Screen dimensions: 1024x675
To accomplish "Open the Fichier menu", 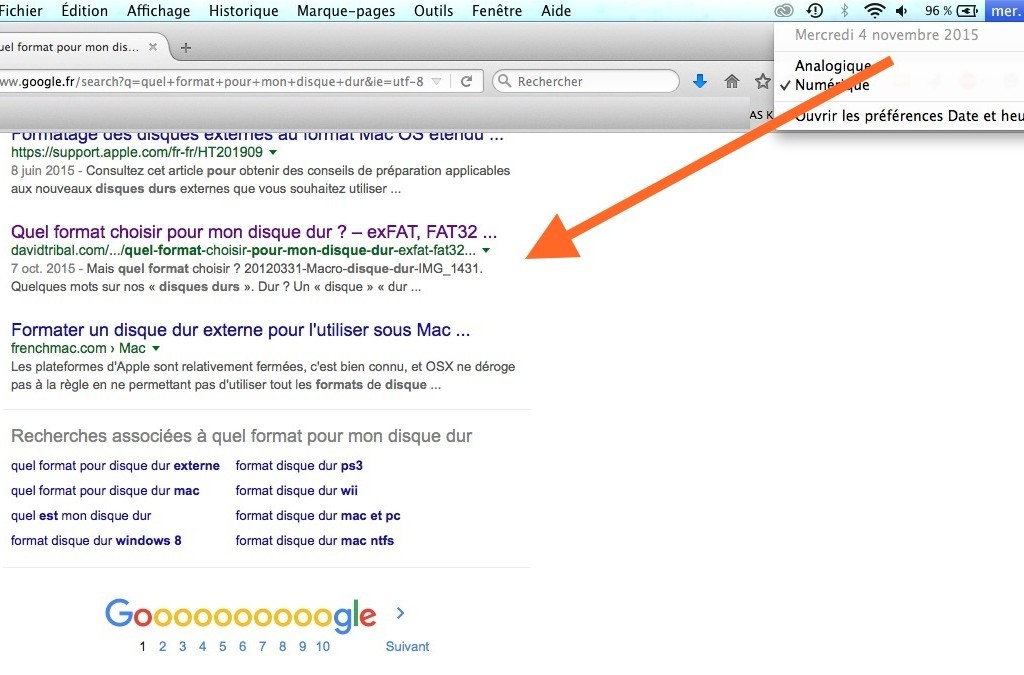I will point(20,10).
